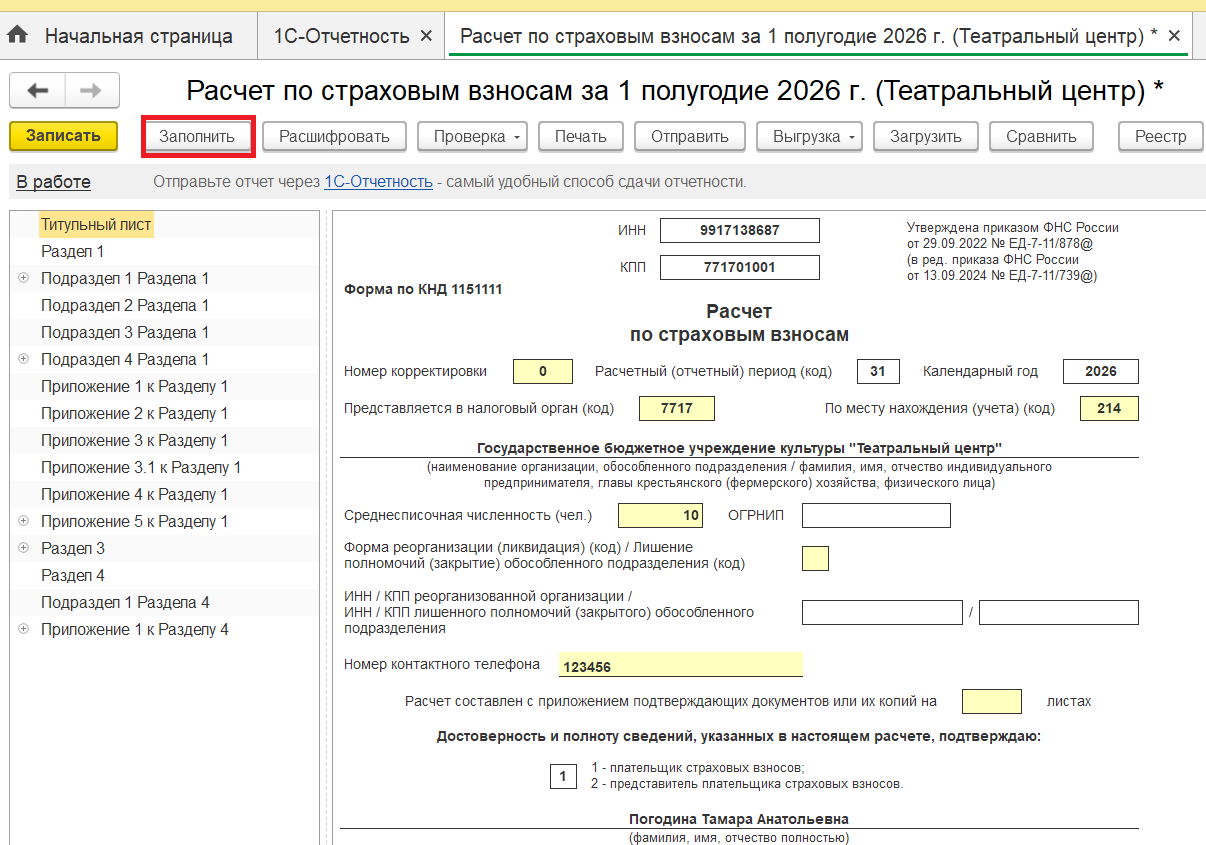
Task: Select Подраздел 3 Раздела 1
Action: pos(125,332)
